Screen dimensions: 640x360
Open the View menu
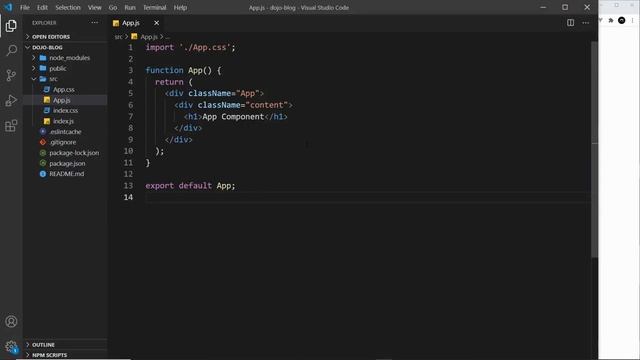(x=94, y=7)
